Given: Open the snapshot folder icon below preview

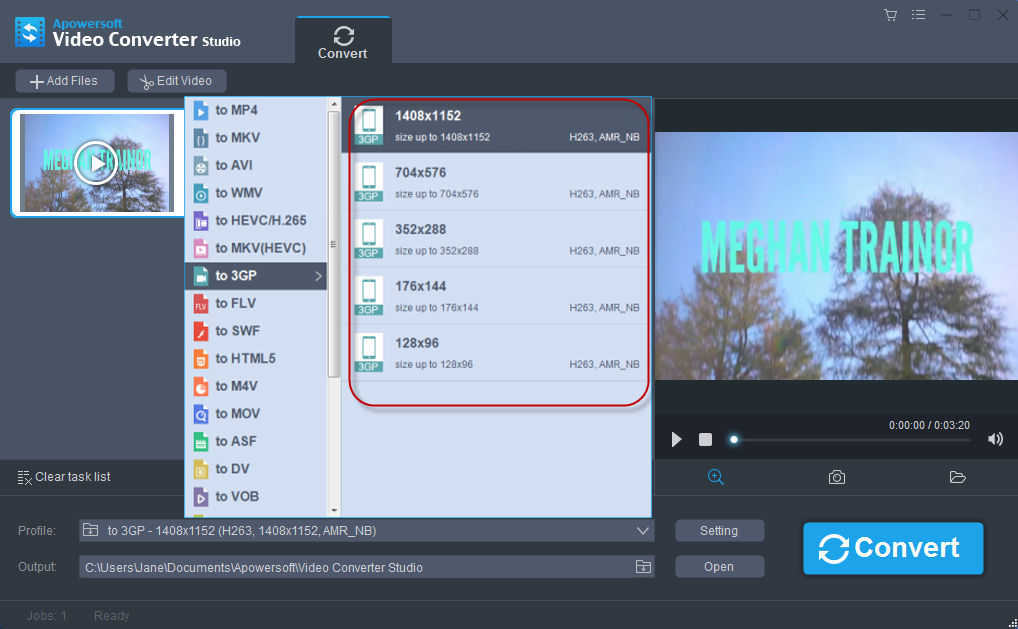Looking at the screenshot, I should [x=957, y=477].
